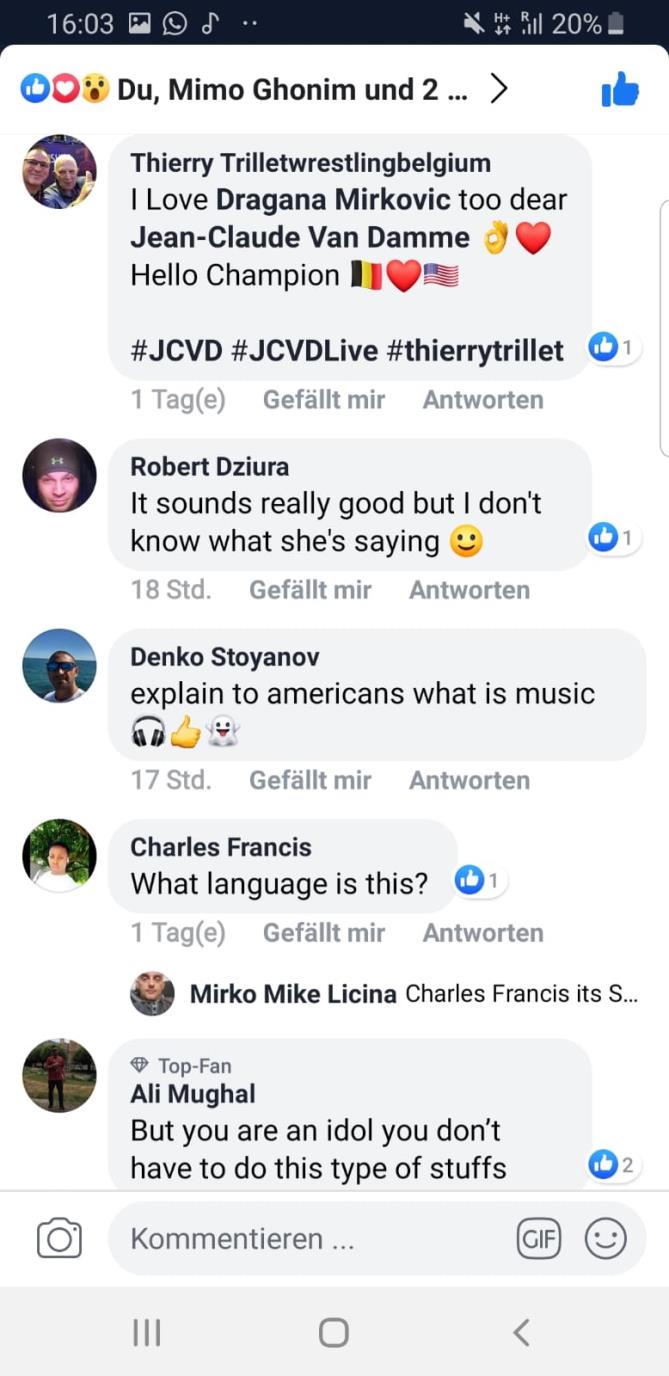Expand reactions list via the chevron arrow
The width and height of the screenshot is (669, 1376).
click(x=498, y=90)
